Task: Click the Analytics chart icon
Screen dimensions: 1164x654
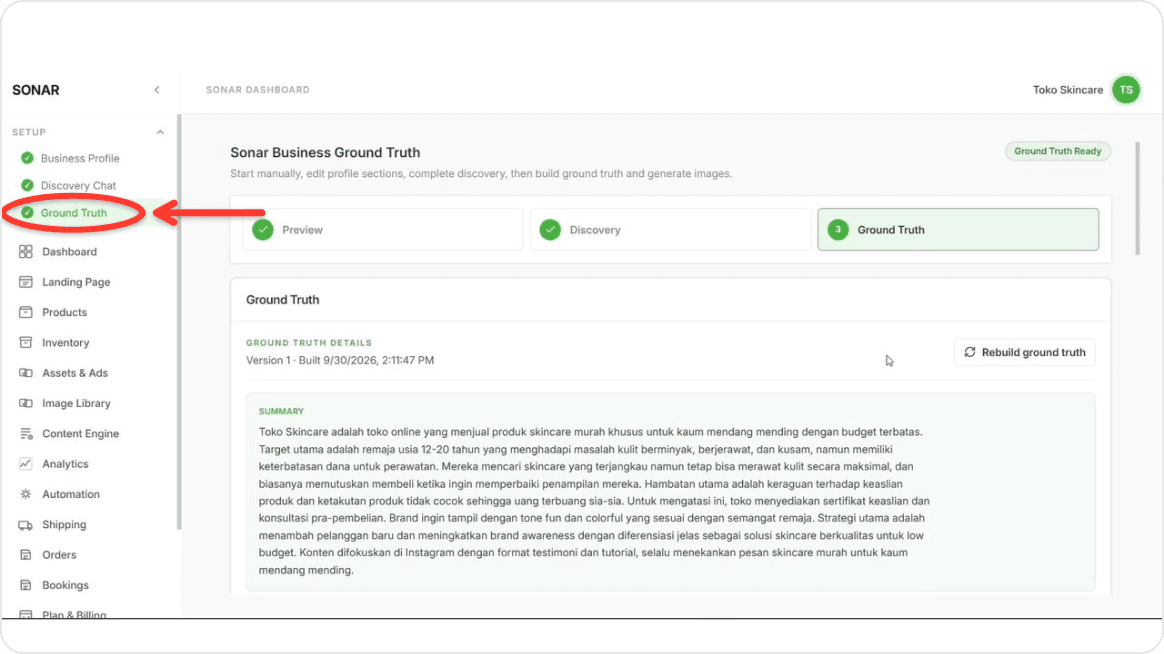Action: point(26,464)
